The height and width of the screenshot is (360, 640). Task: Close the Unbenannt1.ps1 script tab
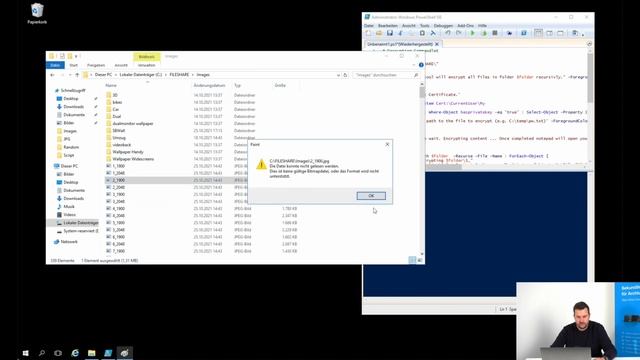(x=437, y=44)
